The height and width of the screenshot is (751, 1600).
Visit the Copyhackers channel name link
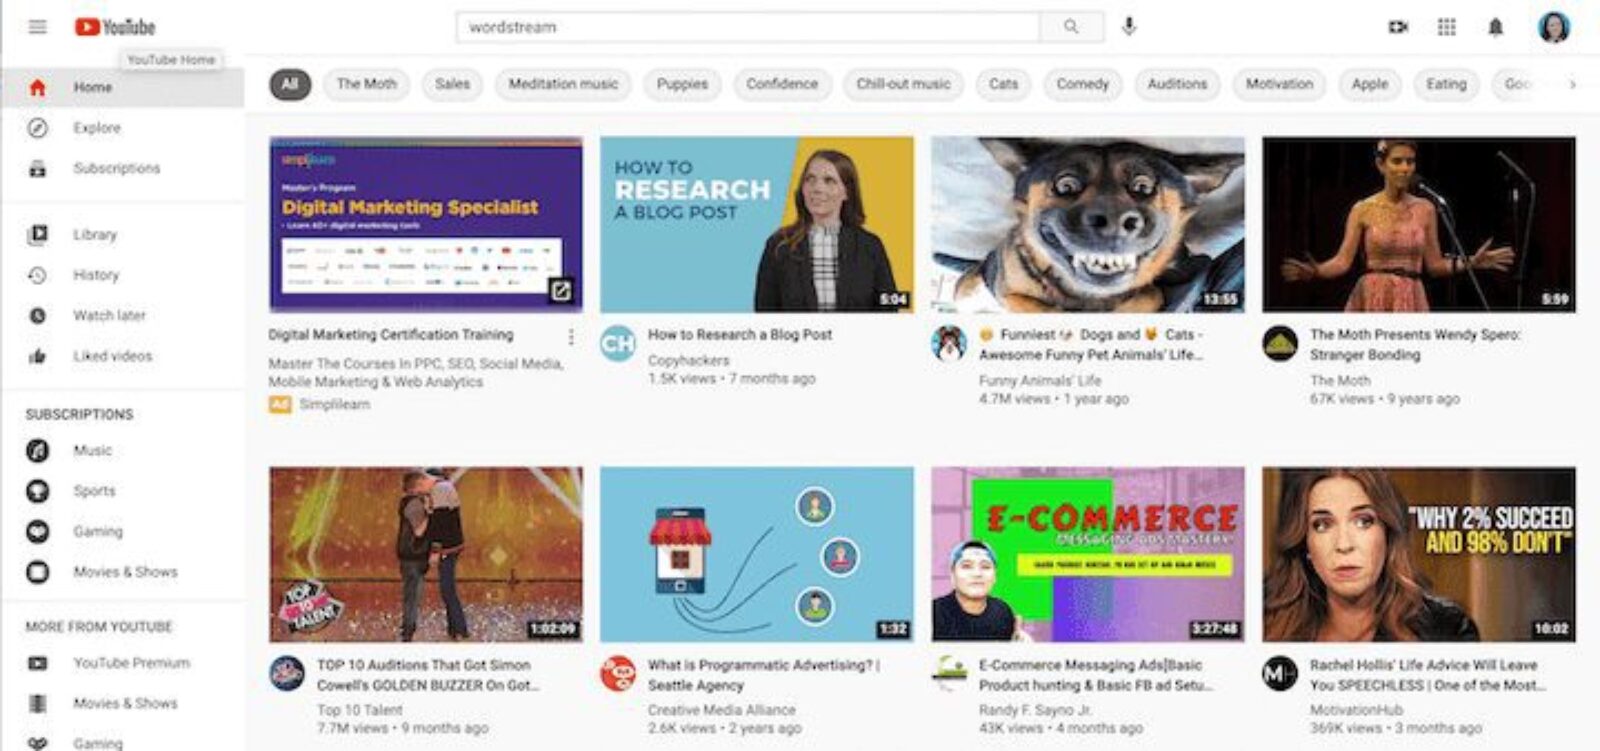[689, 360]
